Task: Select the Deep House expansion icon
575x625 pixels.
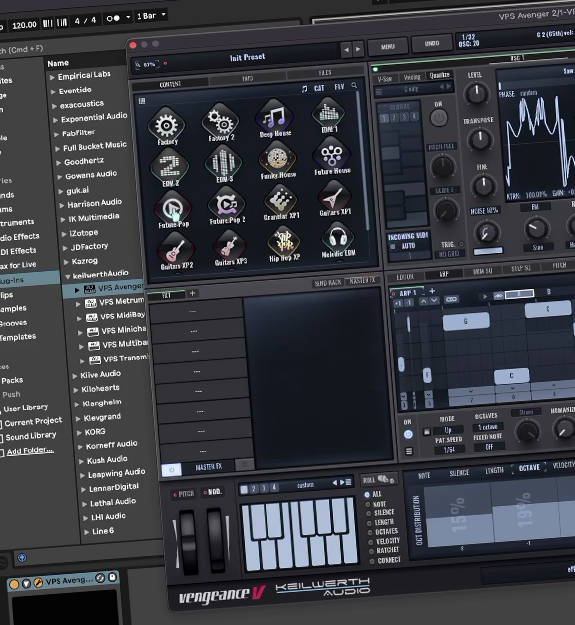Action: pyautogui.click(x=275, y=119)
